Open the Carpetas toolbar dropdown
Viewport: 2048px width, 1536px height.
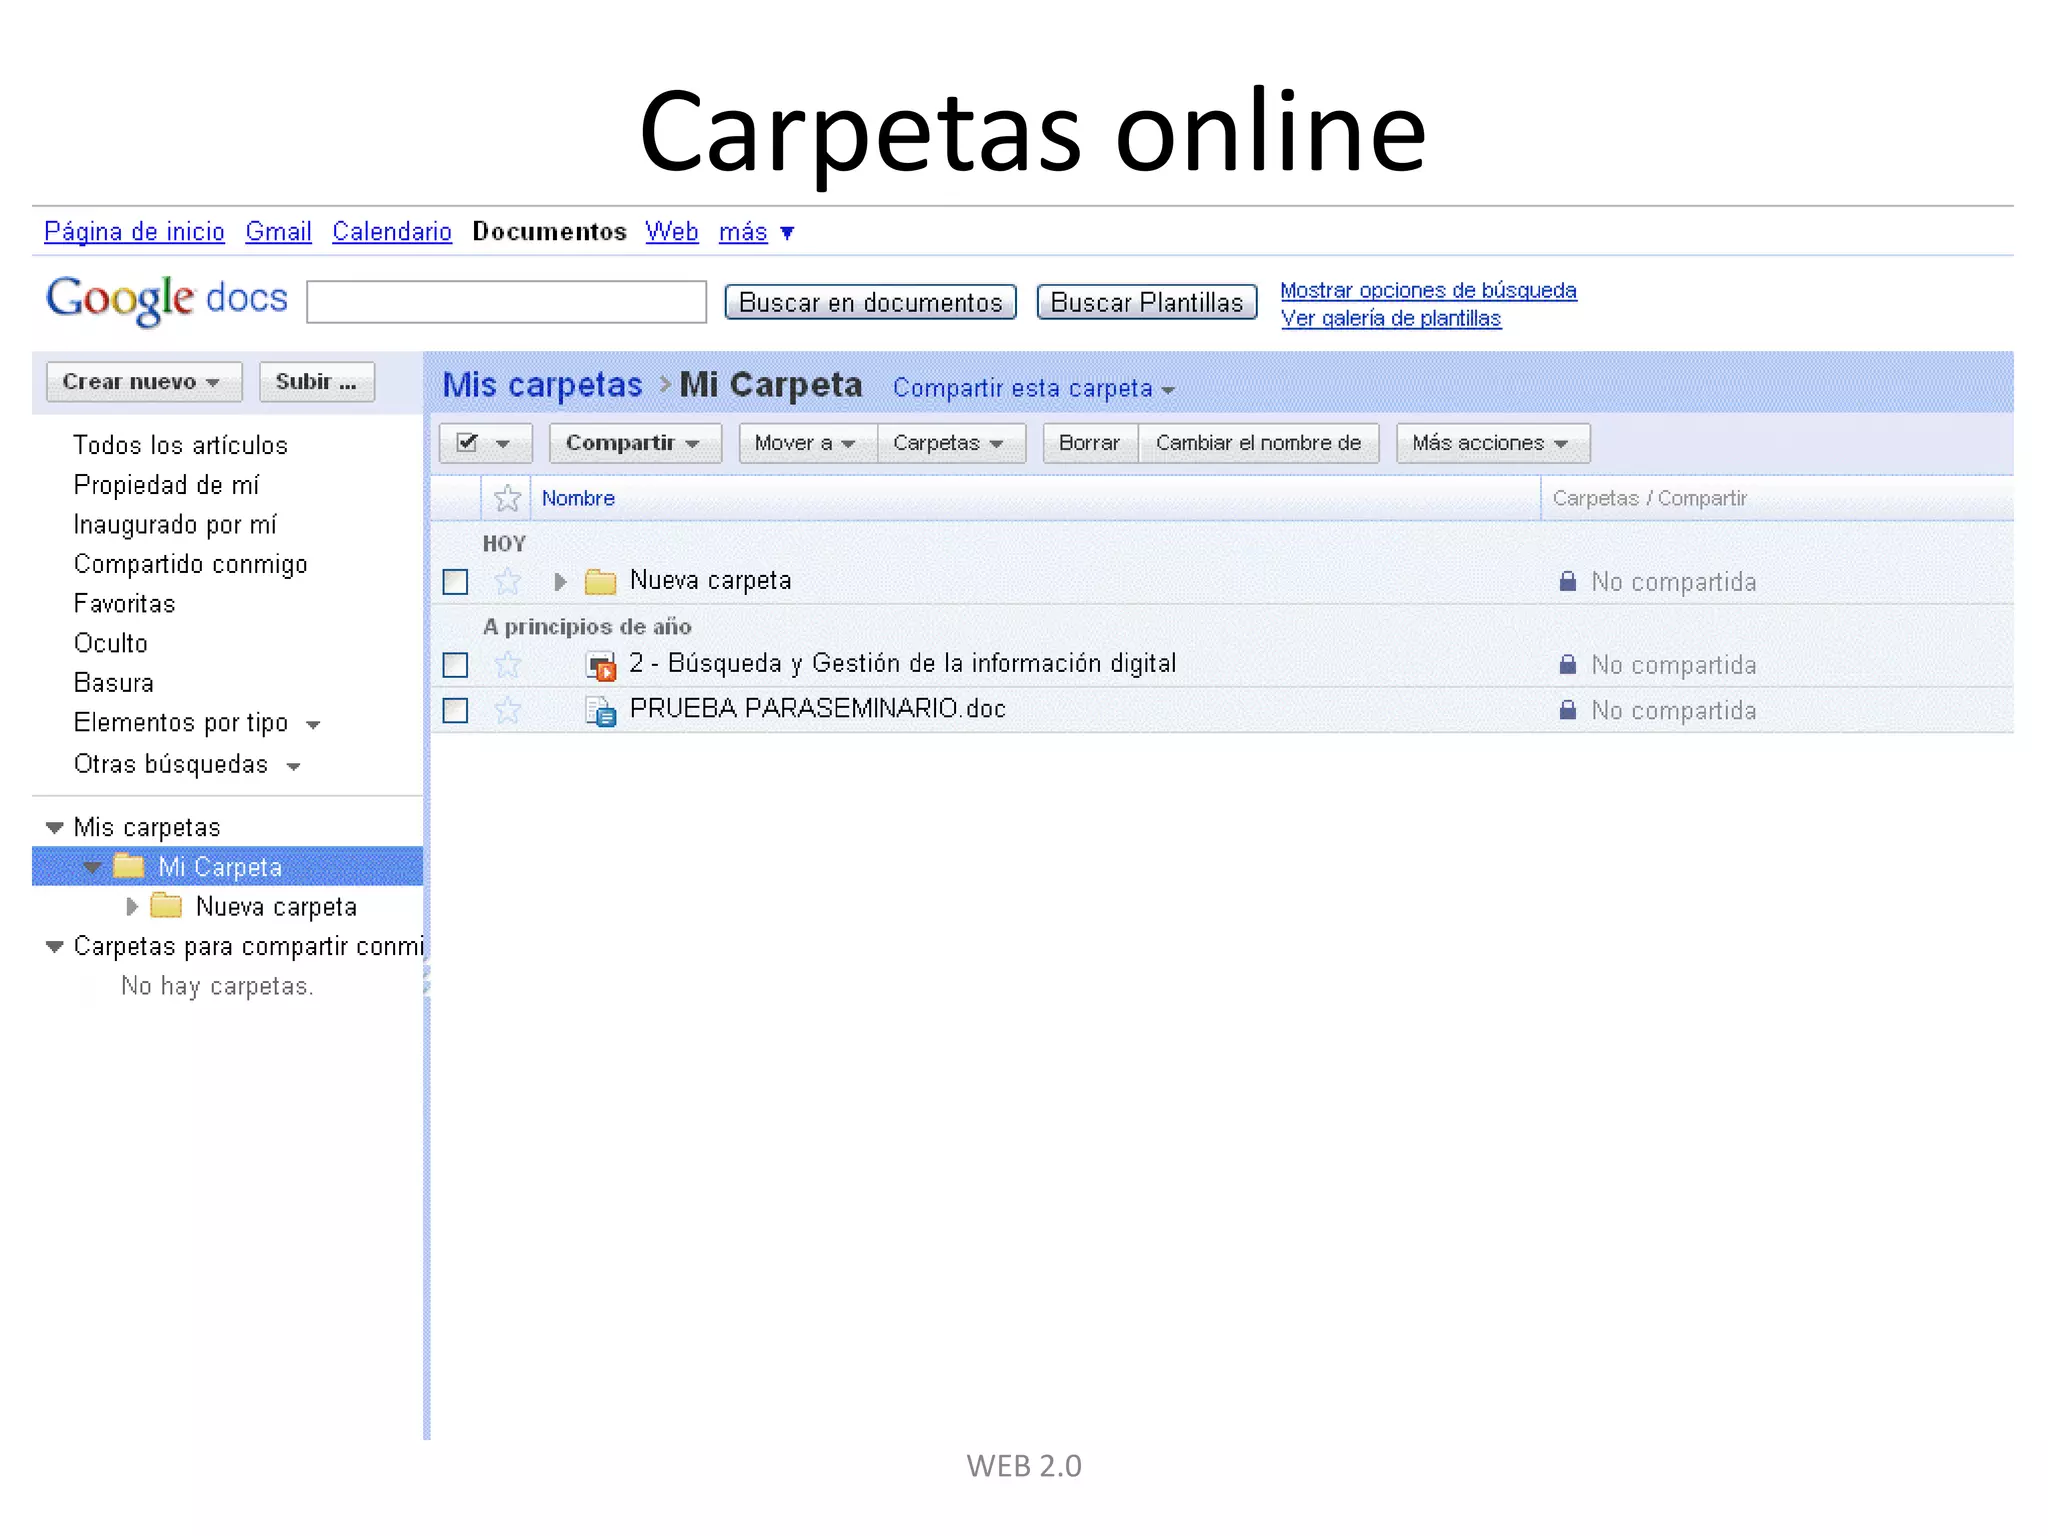(951, 443)
